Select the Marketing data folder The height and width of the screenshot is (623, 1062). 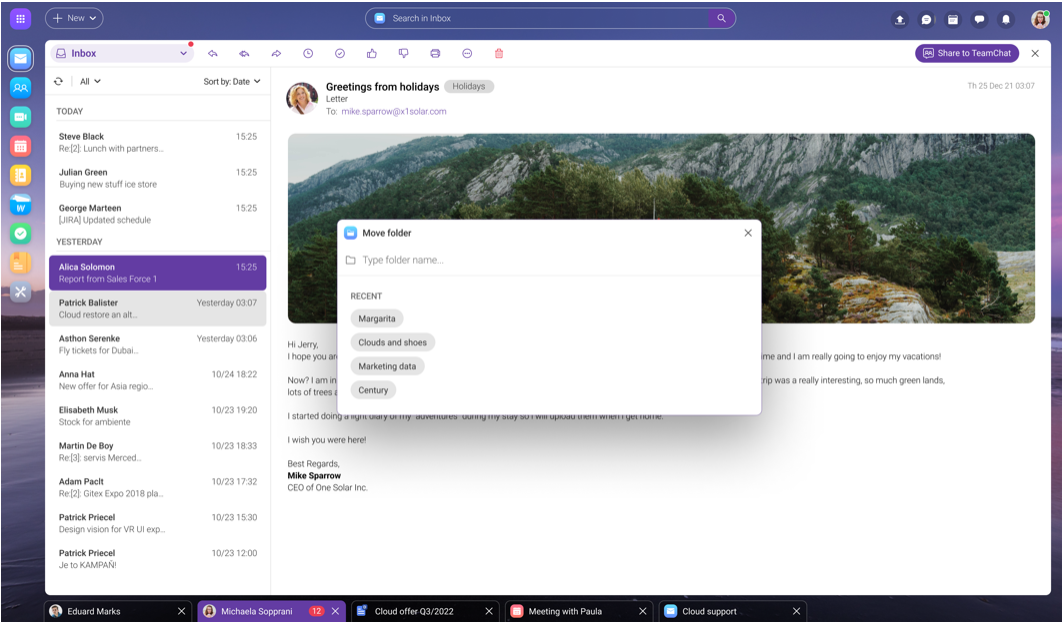pyautogui.click(x=387, y=366)
